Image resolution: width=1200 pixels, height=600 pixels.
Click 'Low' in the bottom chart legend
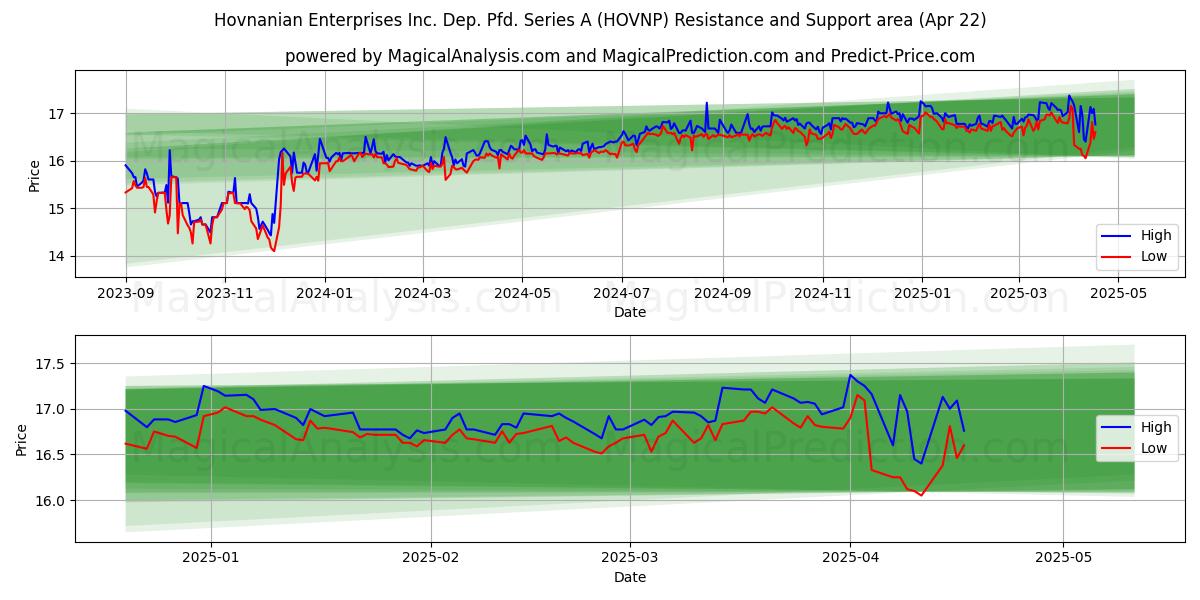click(x=1154, y=448)
